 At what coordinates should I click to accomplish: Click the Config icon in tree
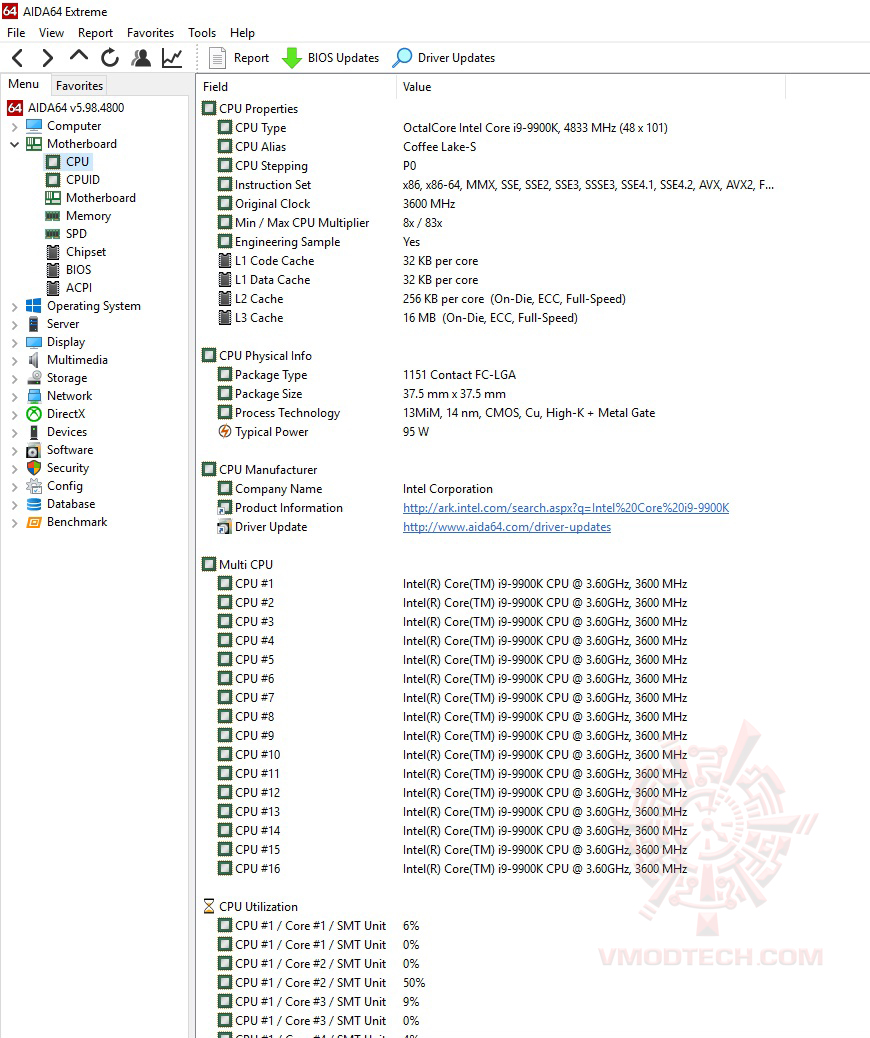click(x=34, y=486)
